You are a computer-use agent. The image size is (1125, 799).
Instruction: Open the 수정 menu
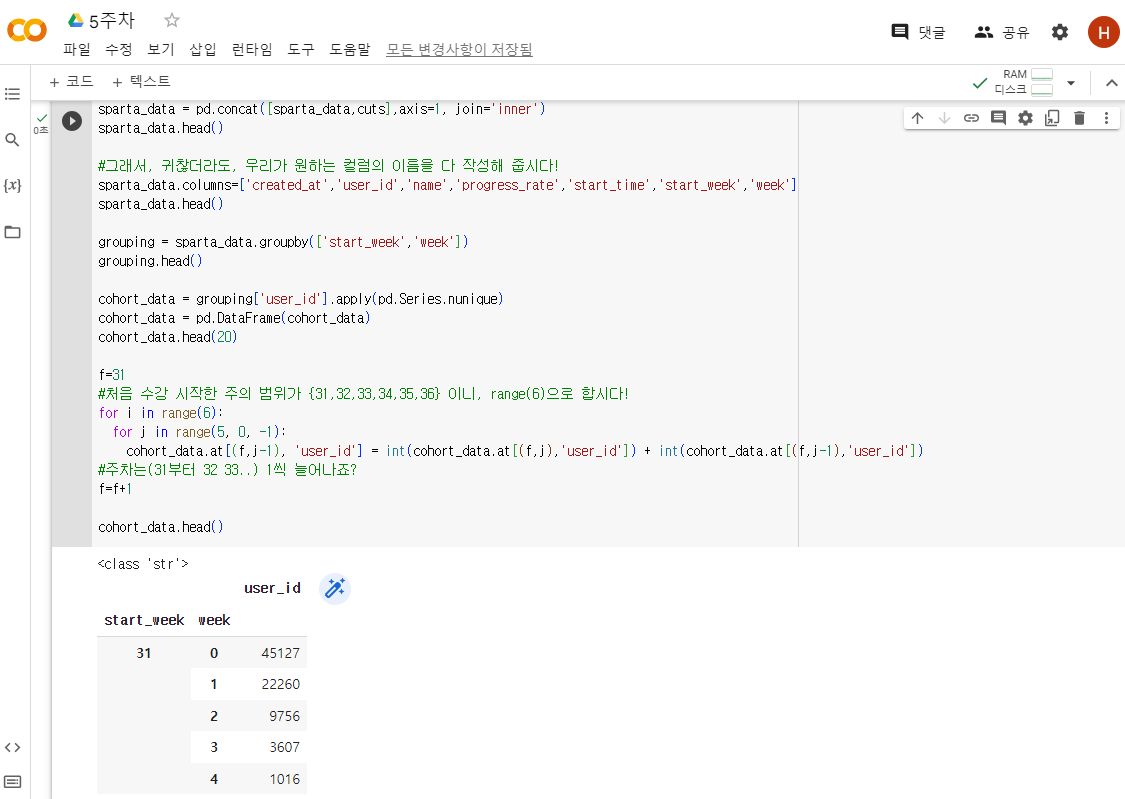point(119,49)
